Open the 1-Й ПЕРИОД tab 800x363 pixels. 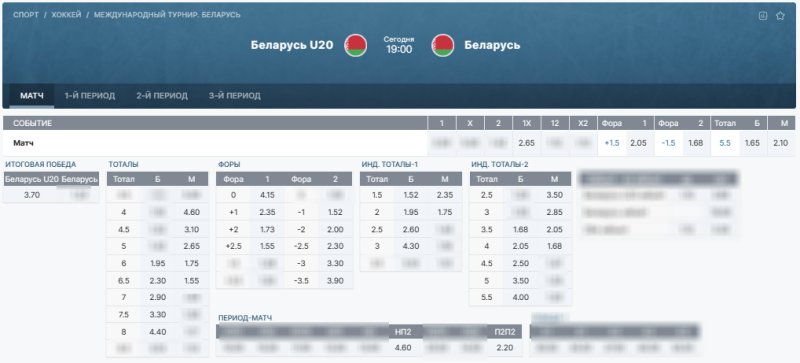89,95
